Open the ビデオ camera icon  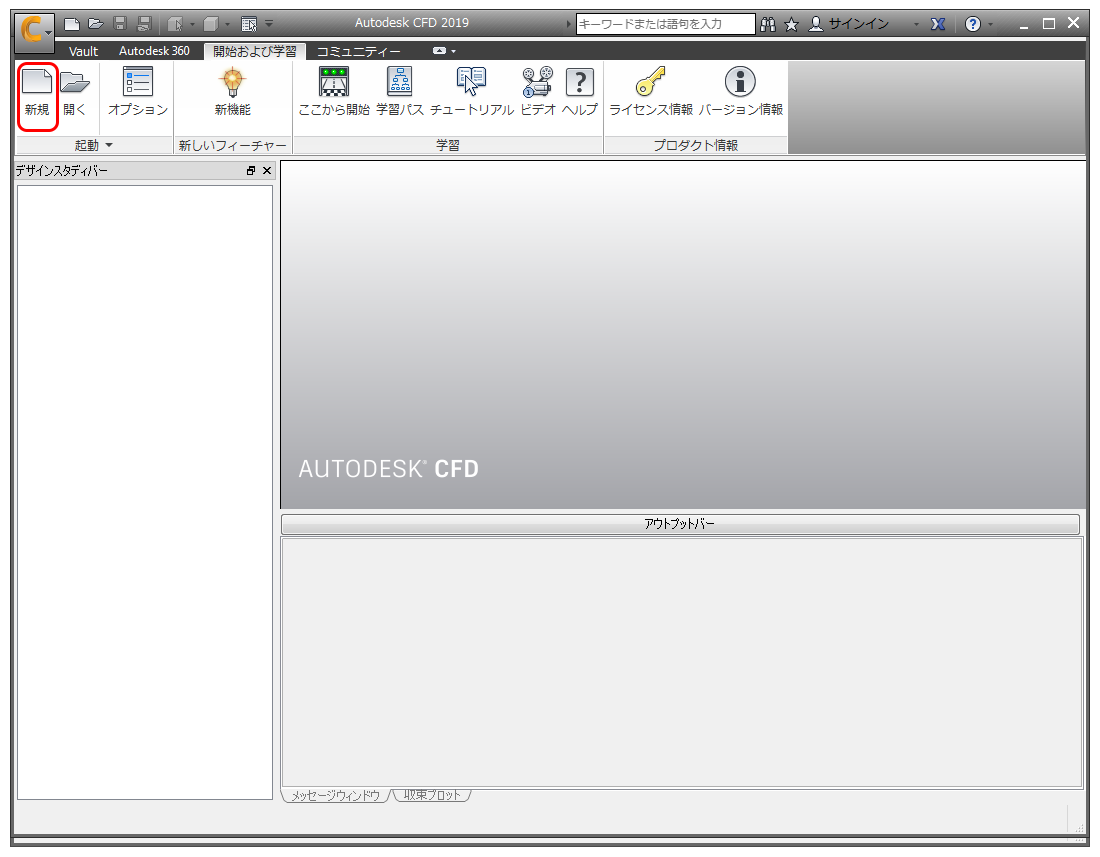coord(538,91)
